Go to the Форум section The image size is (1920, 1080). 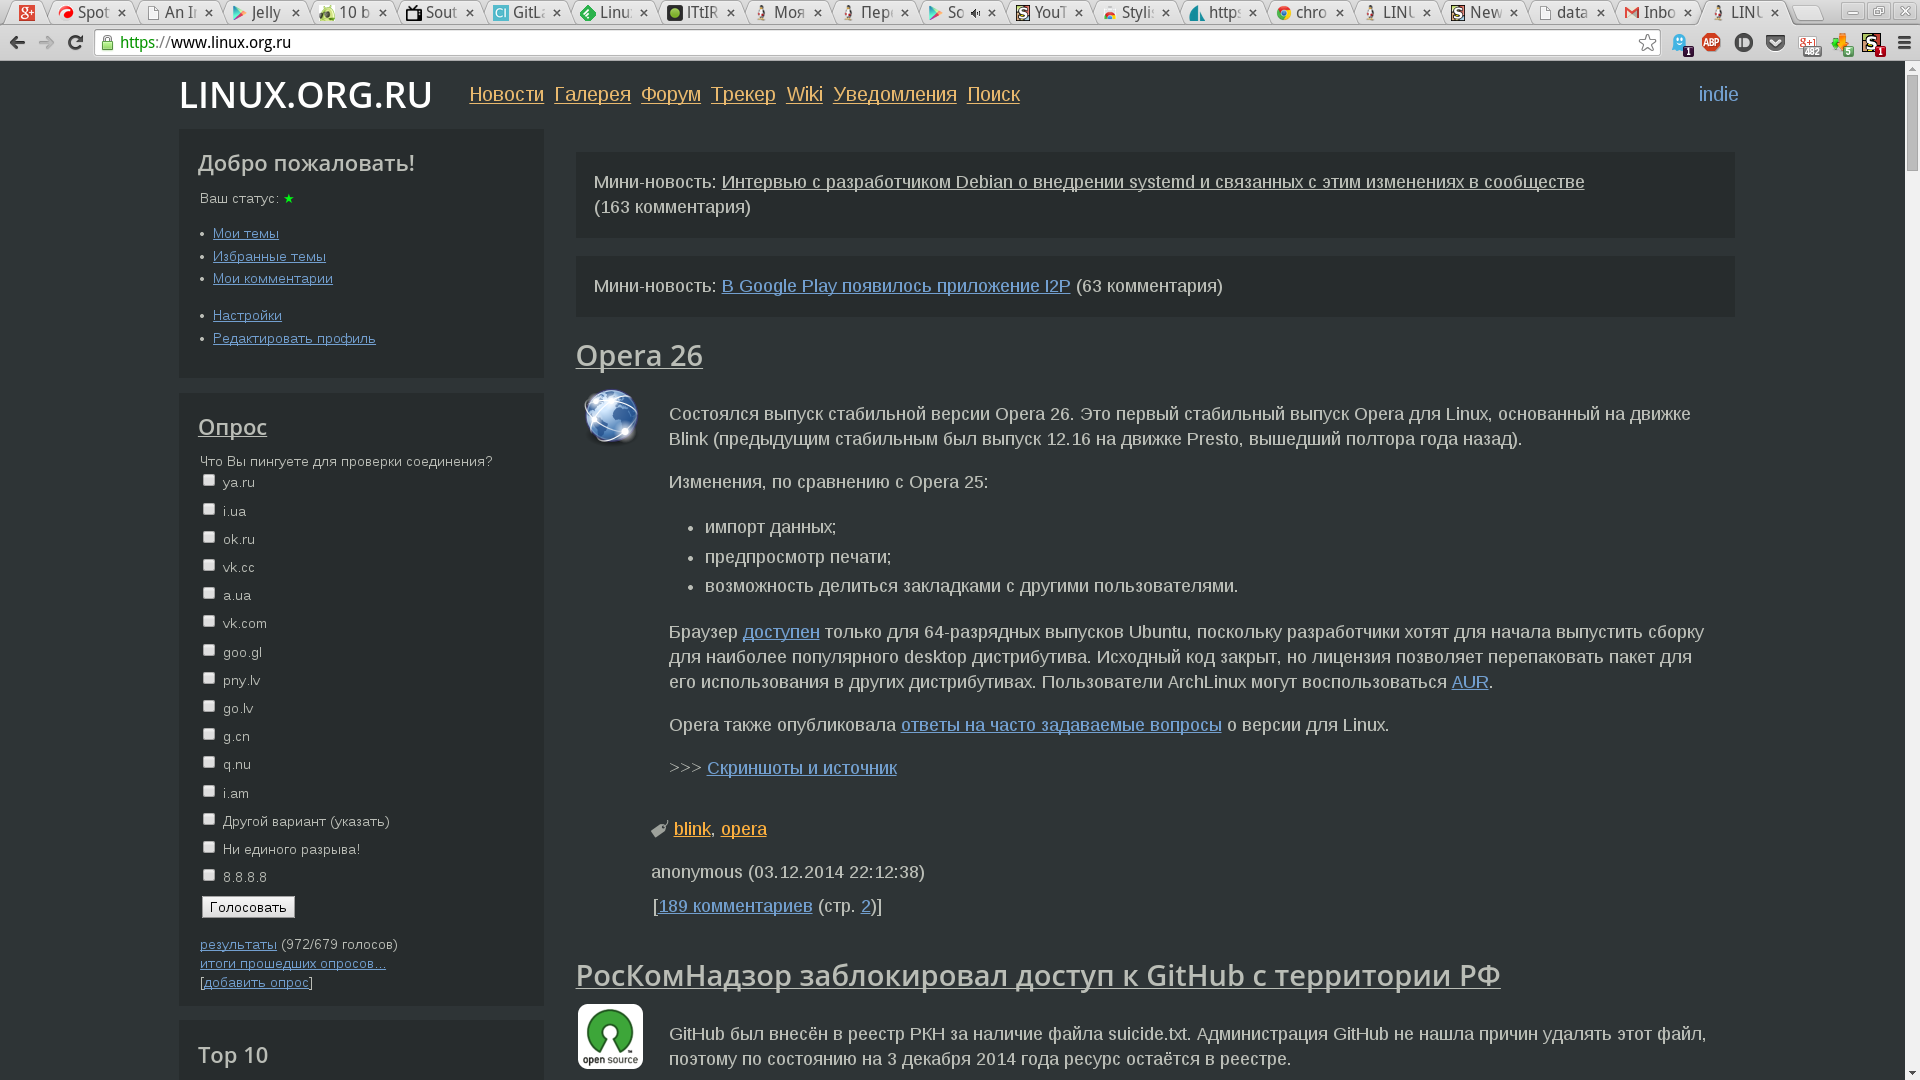click(x=671, y=94)
